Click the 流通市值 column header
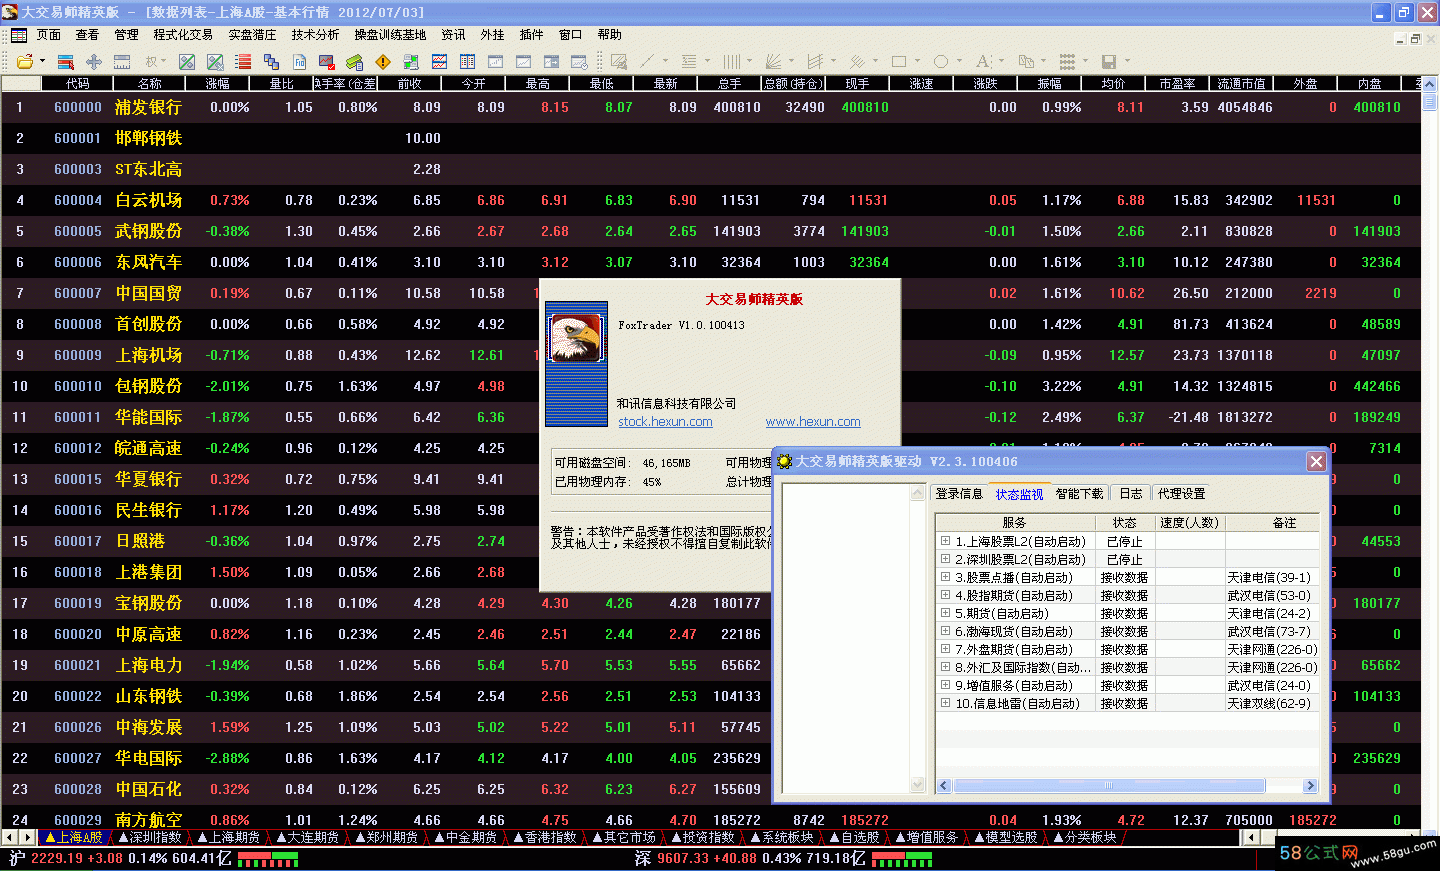Image resolution: width=1440 pixels, height=871 pixels. coord(1241,83)
